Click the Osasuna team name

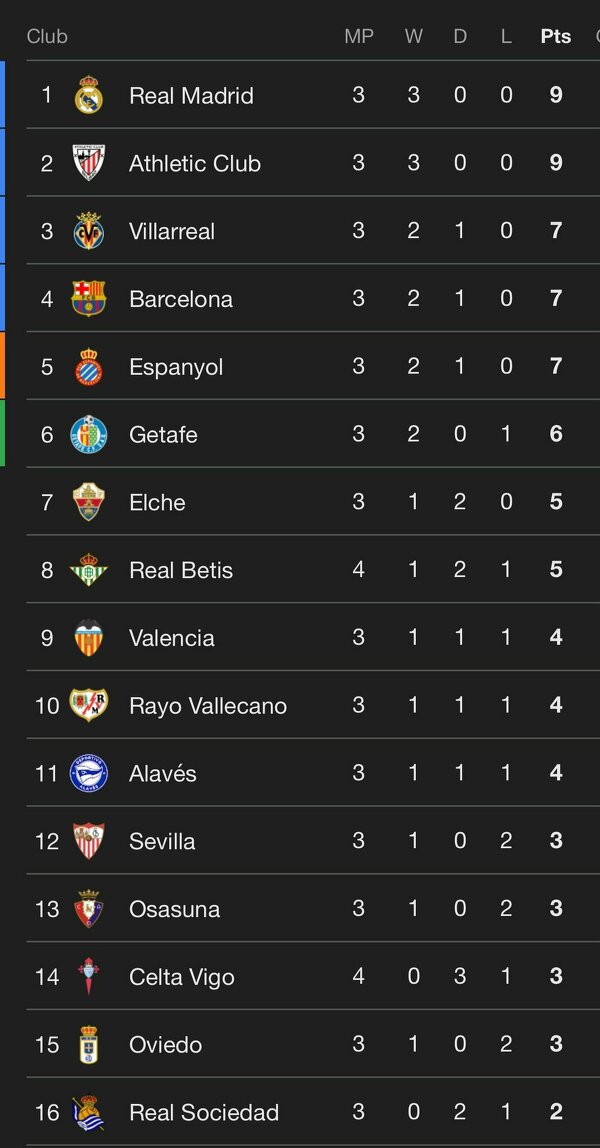(174, 909)
